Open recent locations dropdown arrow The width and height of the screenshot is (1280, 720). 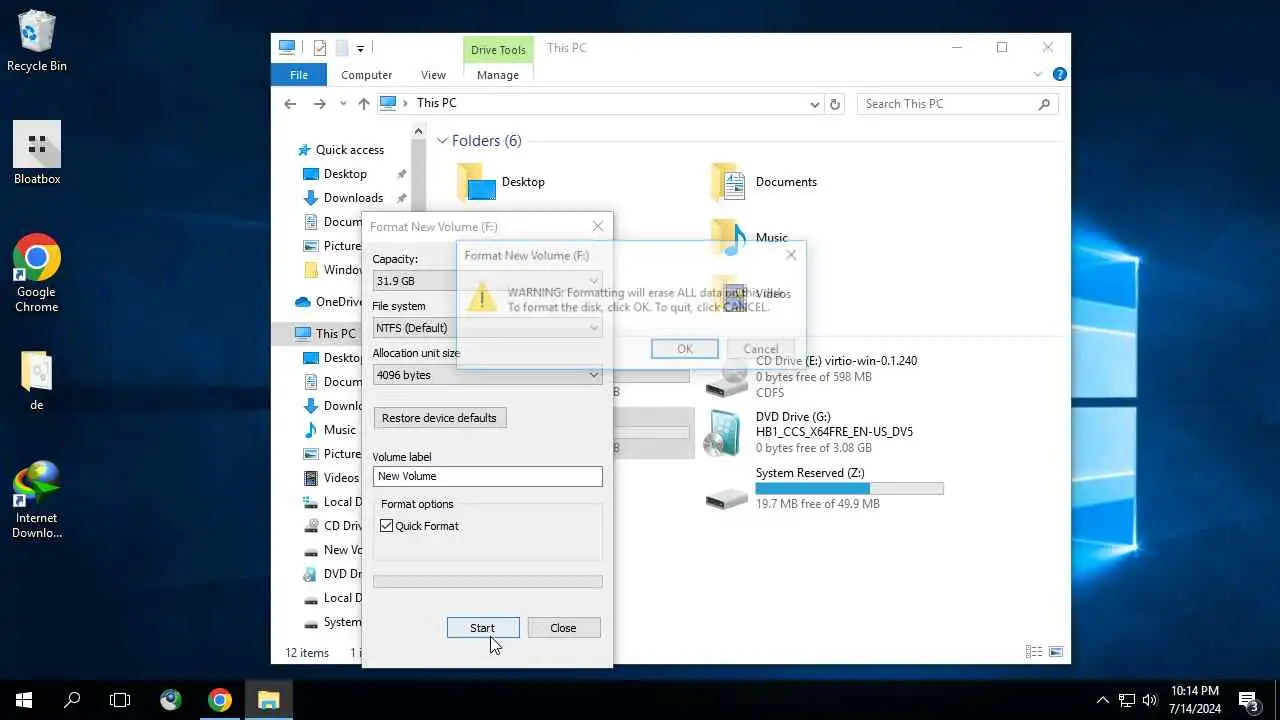(343, 103)
